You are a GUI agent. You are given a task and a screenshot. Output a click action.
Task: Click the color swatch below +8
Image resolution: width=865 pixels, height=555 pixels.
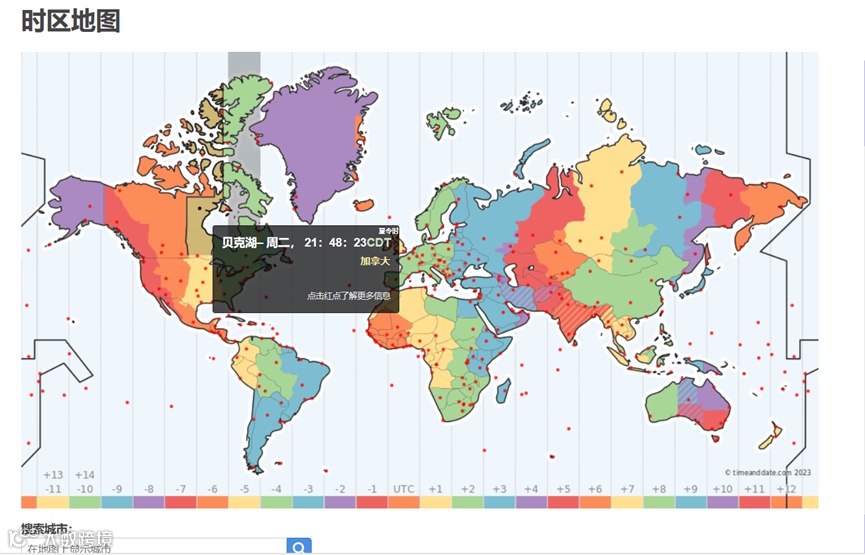coord(659,502)
